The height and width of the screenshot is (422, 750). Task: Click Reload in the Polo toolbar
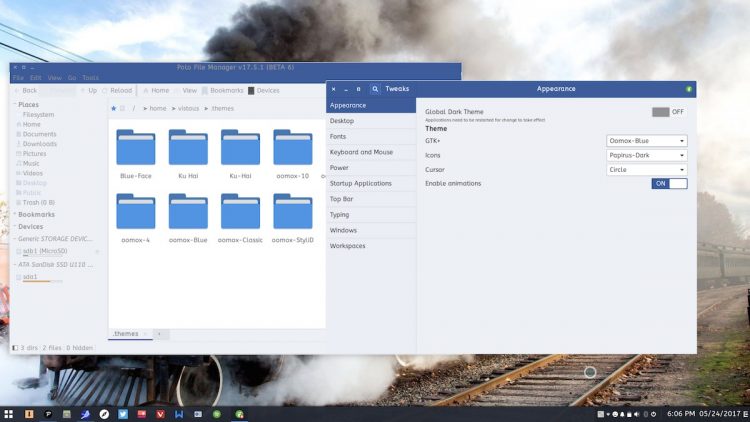coord(117,90)
